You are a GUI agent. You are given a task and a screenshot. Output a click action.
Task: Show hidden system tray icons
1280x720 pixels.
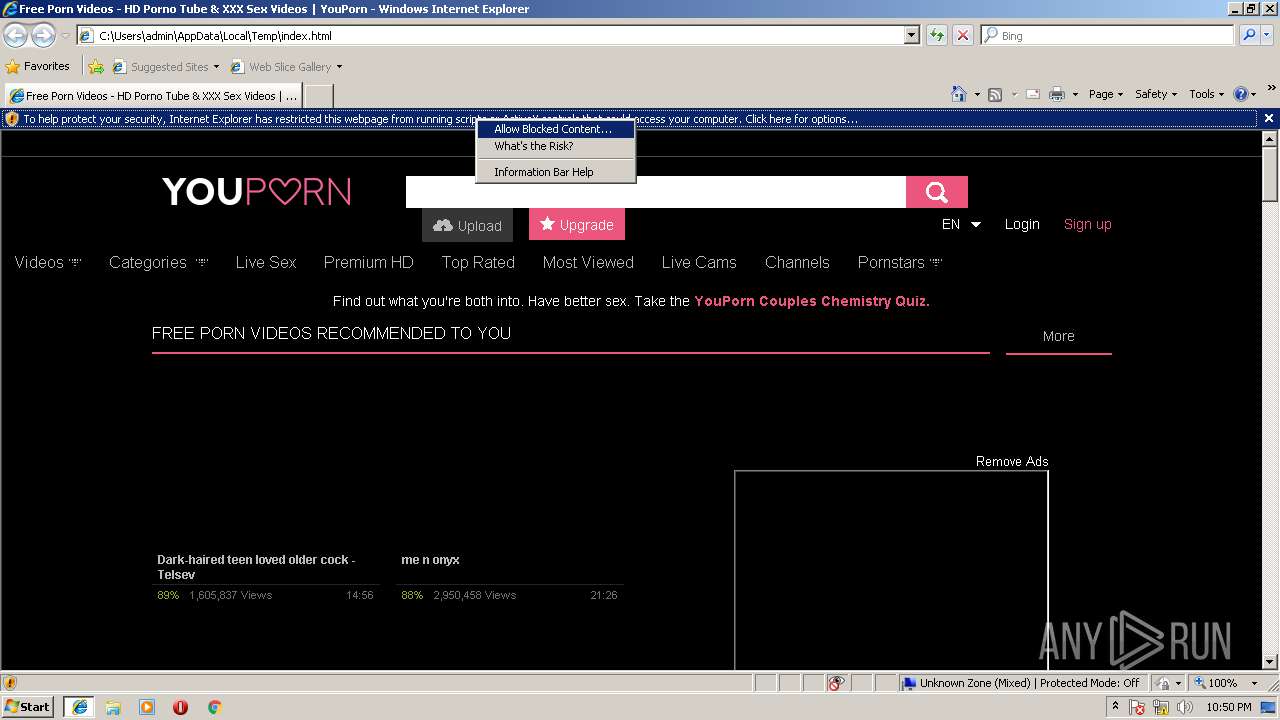pyautogui.click(x=1115, y=707)
